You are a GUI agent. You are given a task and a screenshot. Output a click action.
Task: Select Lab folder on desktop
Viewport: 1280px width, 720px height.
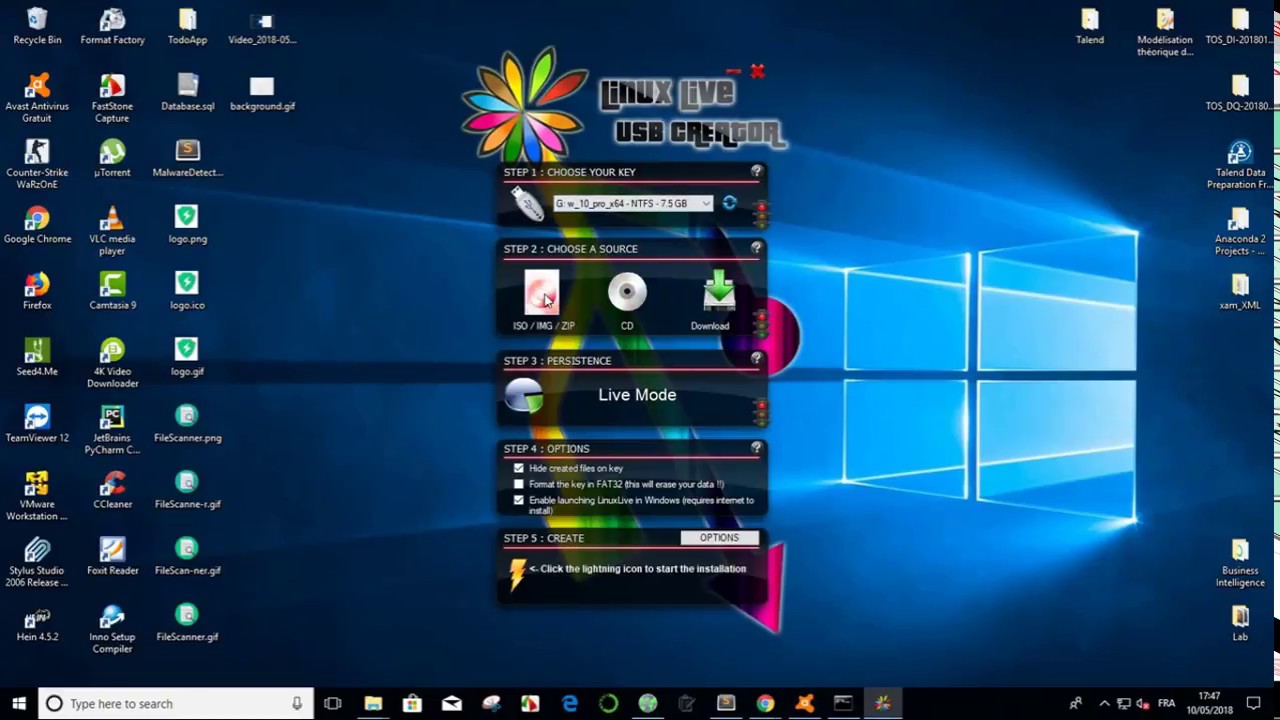[x=1240, y=623]
